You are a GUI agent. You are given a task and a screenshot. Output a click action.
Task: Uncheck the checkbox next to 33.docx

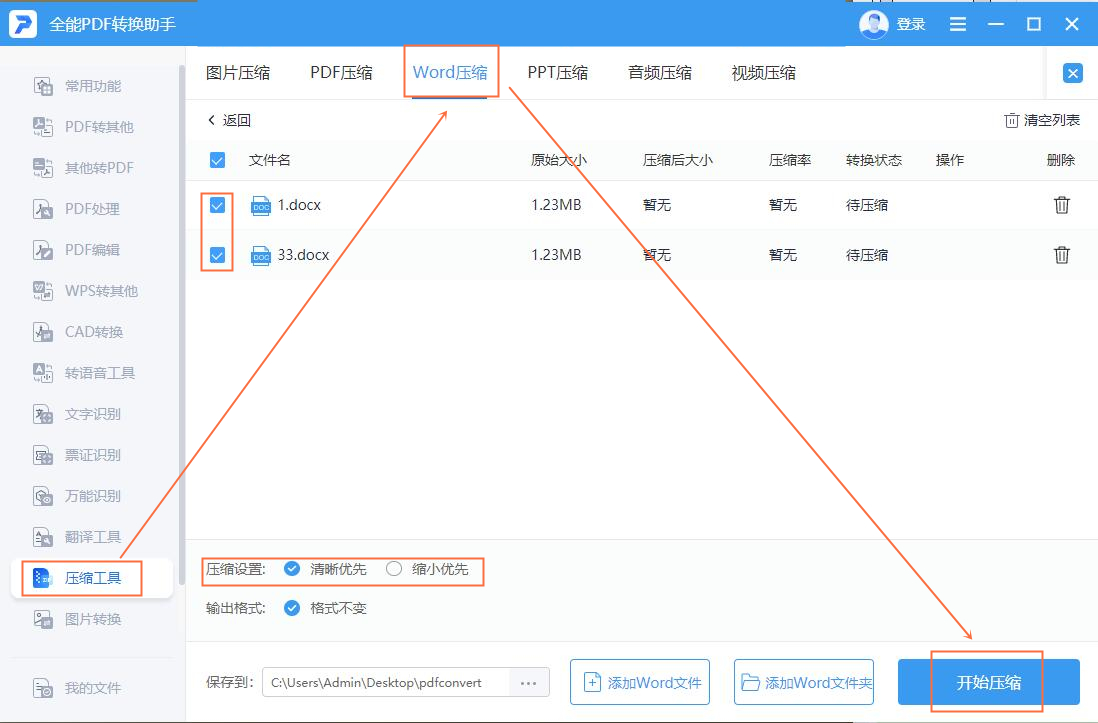pos(217,255)
